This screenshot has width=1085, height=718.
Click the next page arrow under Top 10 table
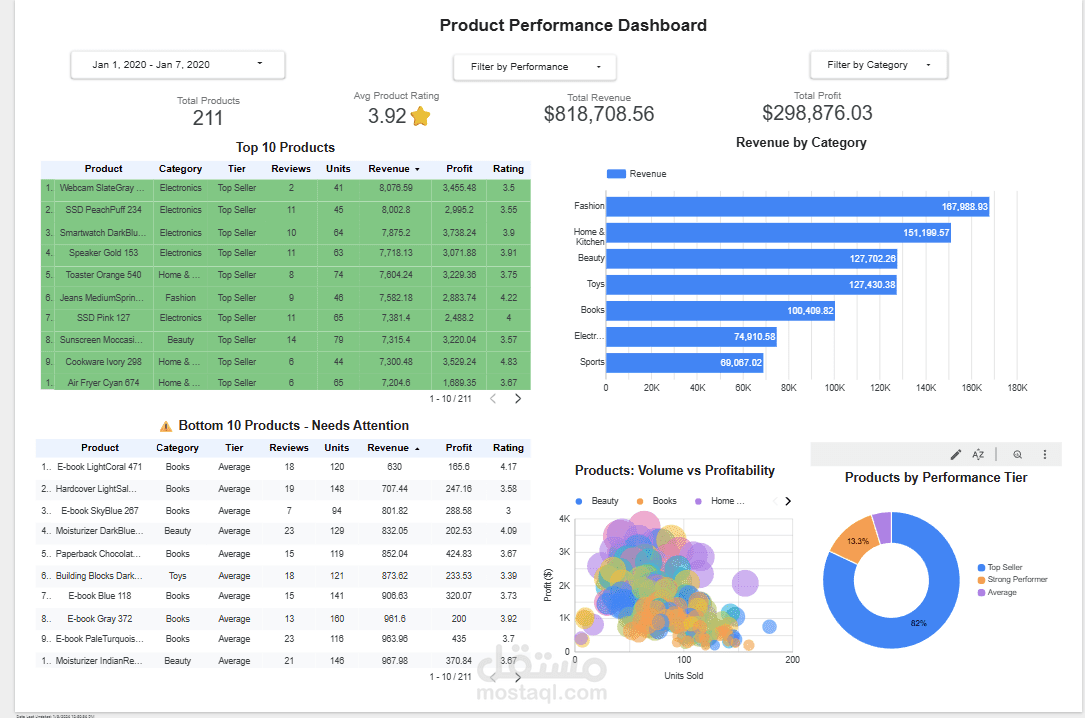517,398
